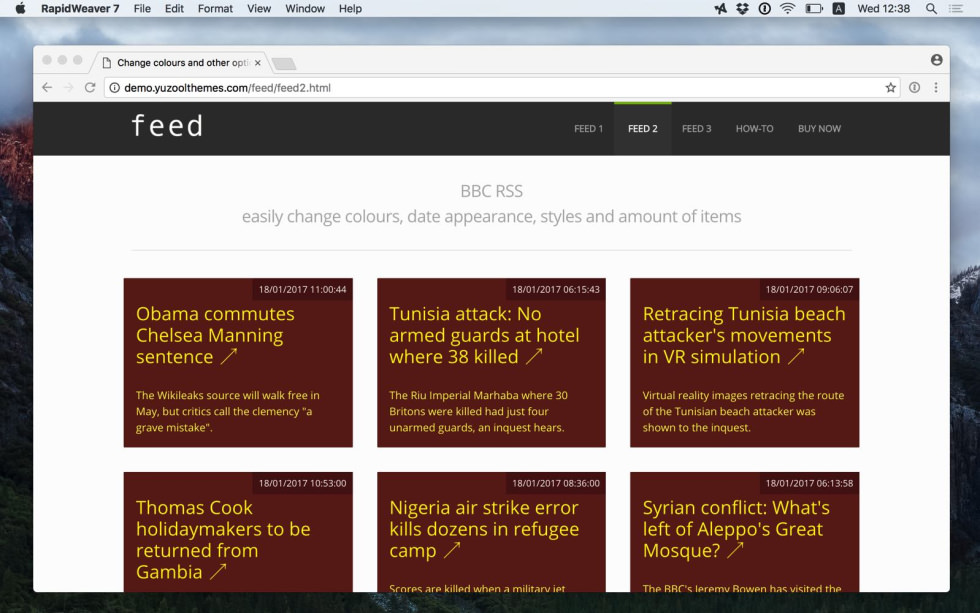
Task: Open Retracing Tunisia beach attacker's movements article
Action: click(744, 335)
